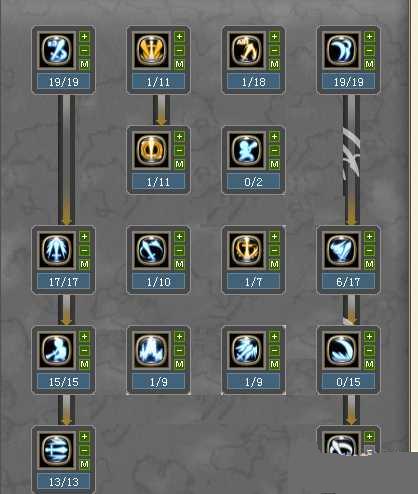The image size is (418, 494).
Task: Increase level of the 6/17 skill
Action: (x=369, y=237)
